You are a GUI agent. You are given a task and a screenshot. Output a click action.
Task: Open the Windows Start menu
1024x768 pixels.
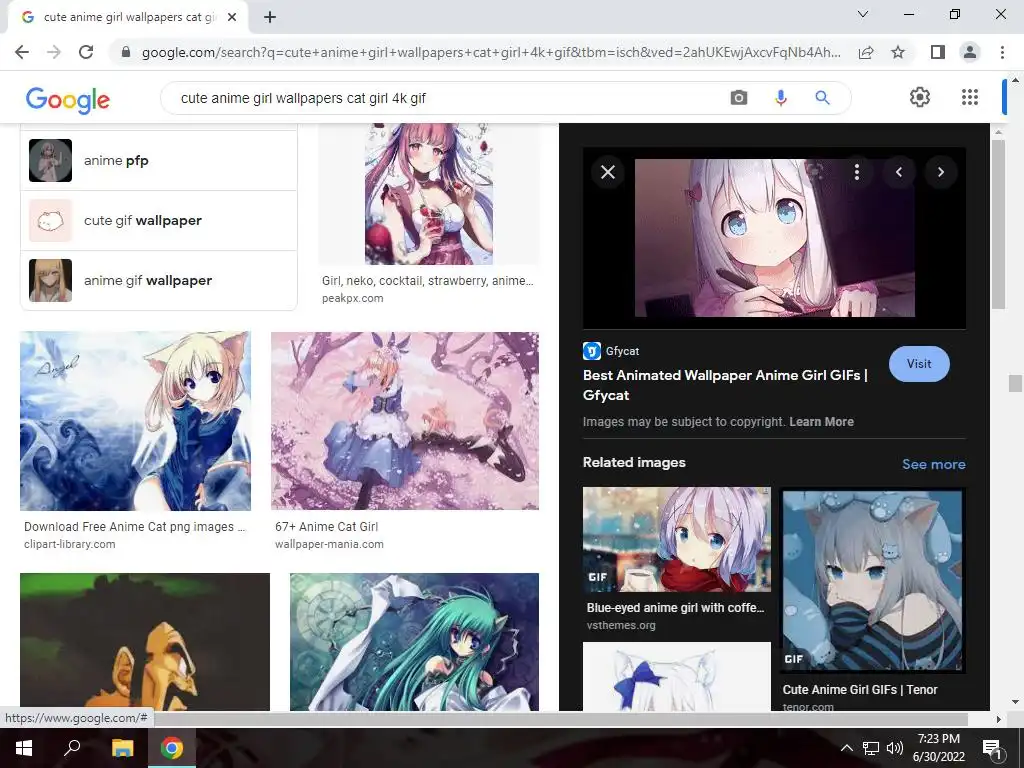[x=24, y=748]
